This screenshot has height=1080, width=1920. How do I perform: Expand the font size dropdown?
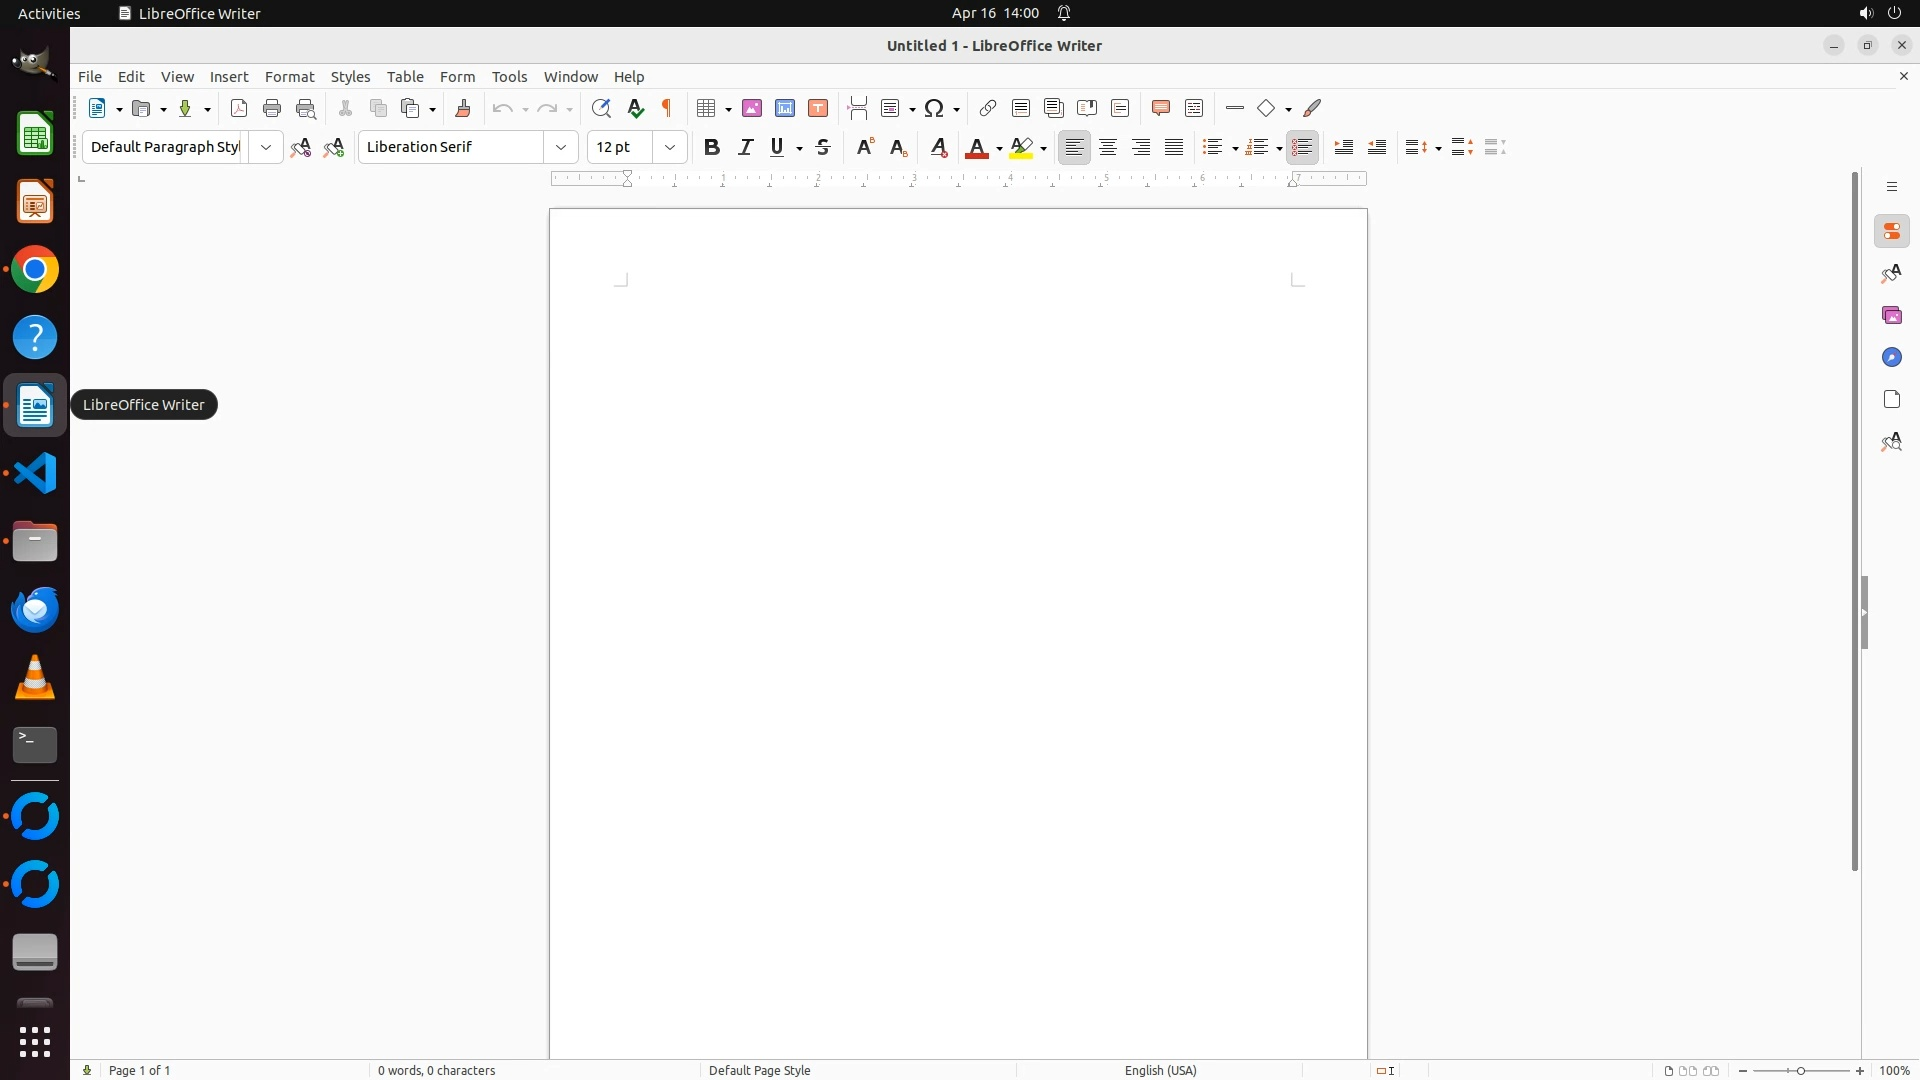(670, 147)
